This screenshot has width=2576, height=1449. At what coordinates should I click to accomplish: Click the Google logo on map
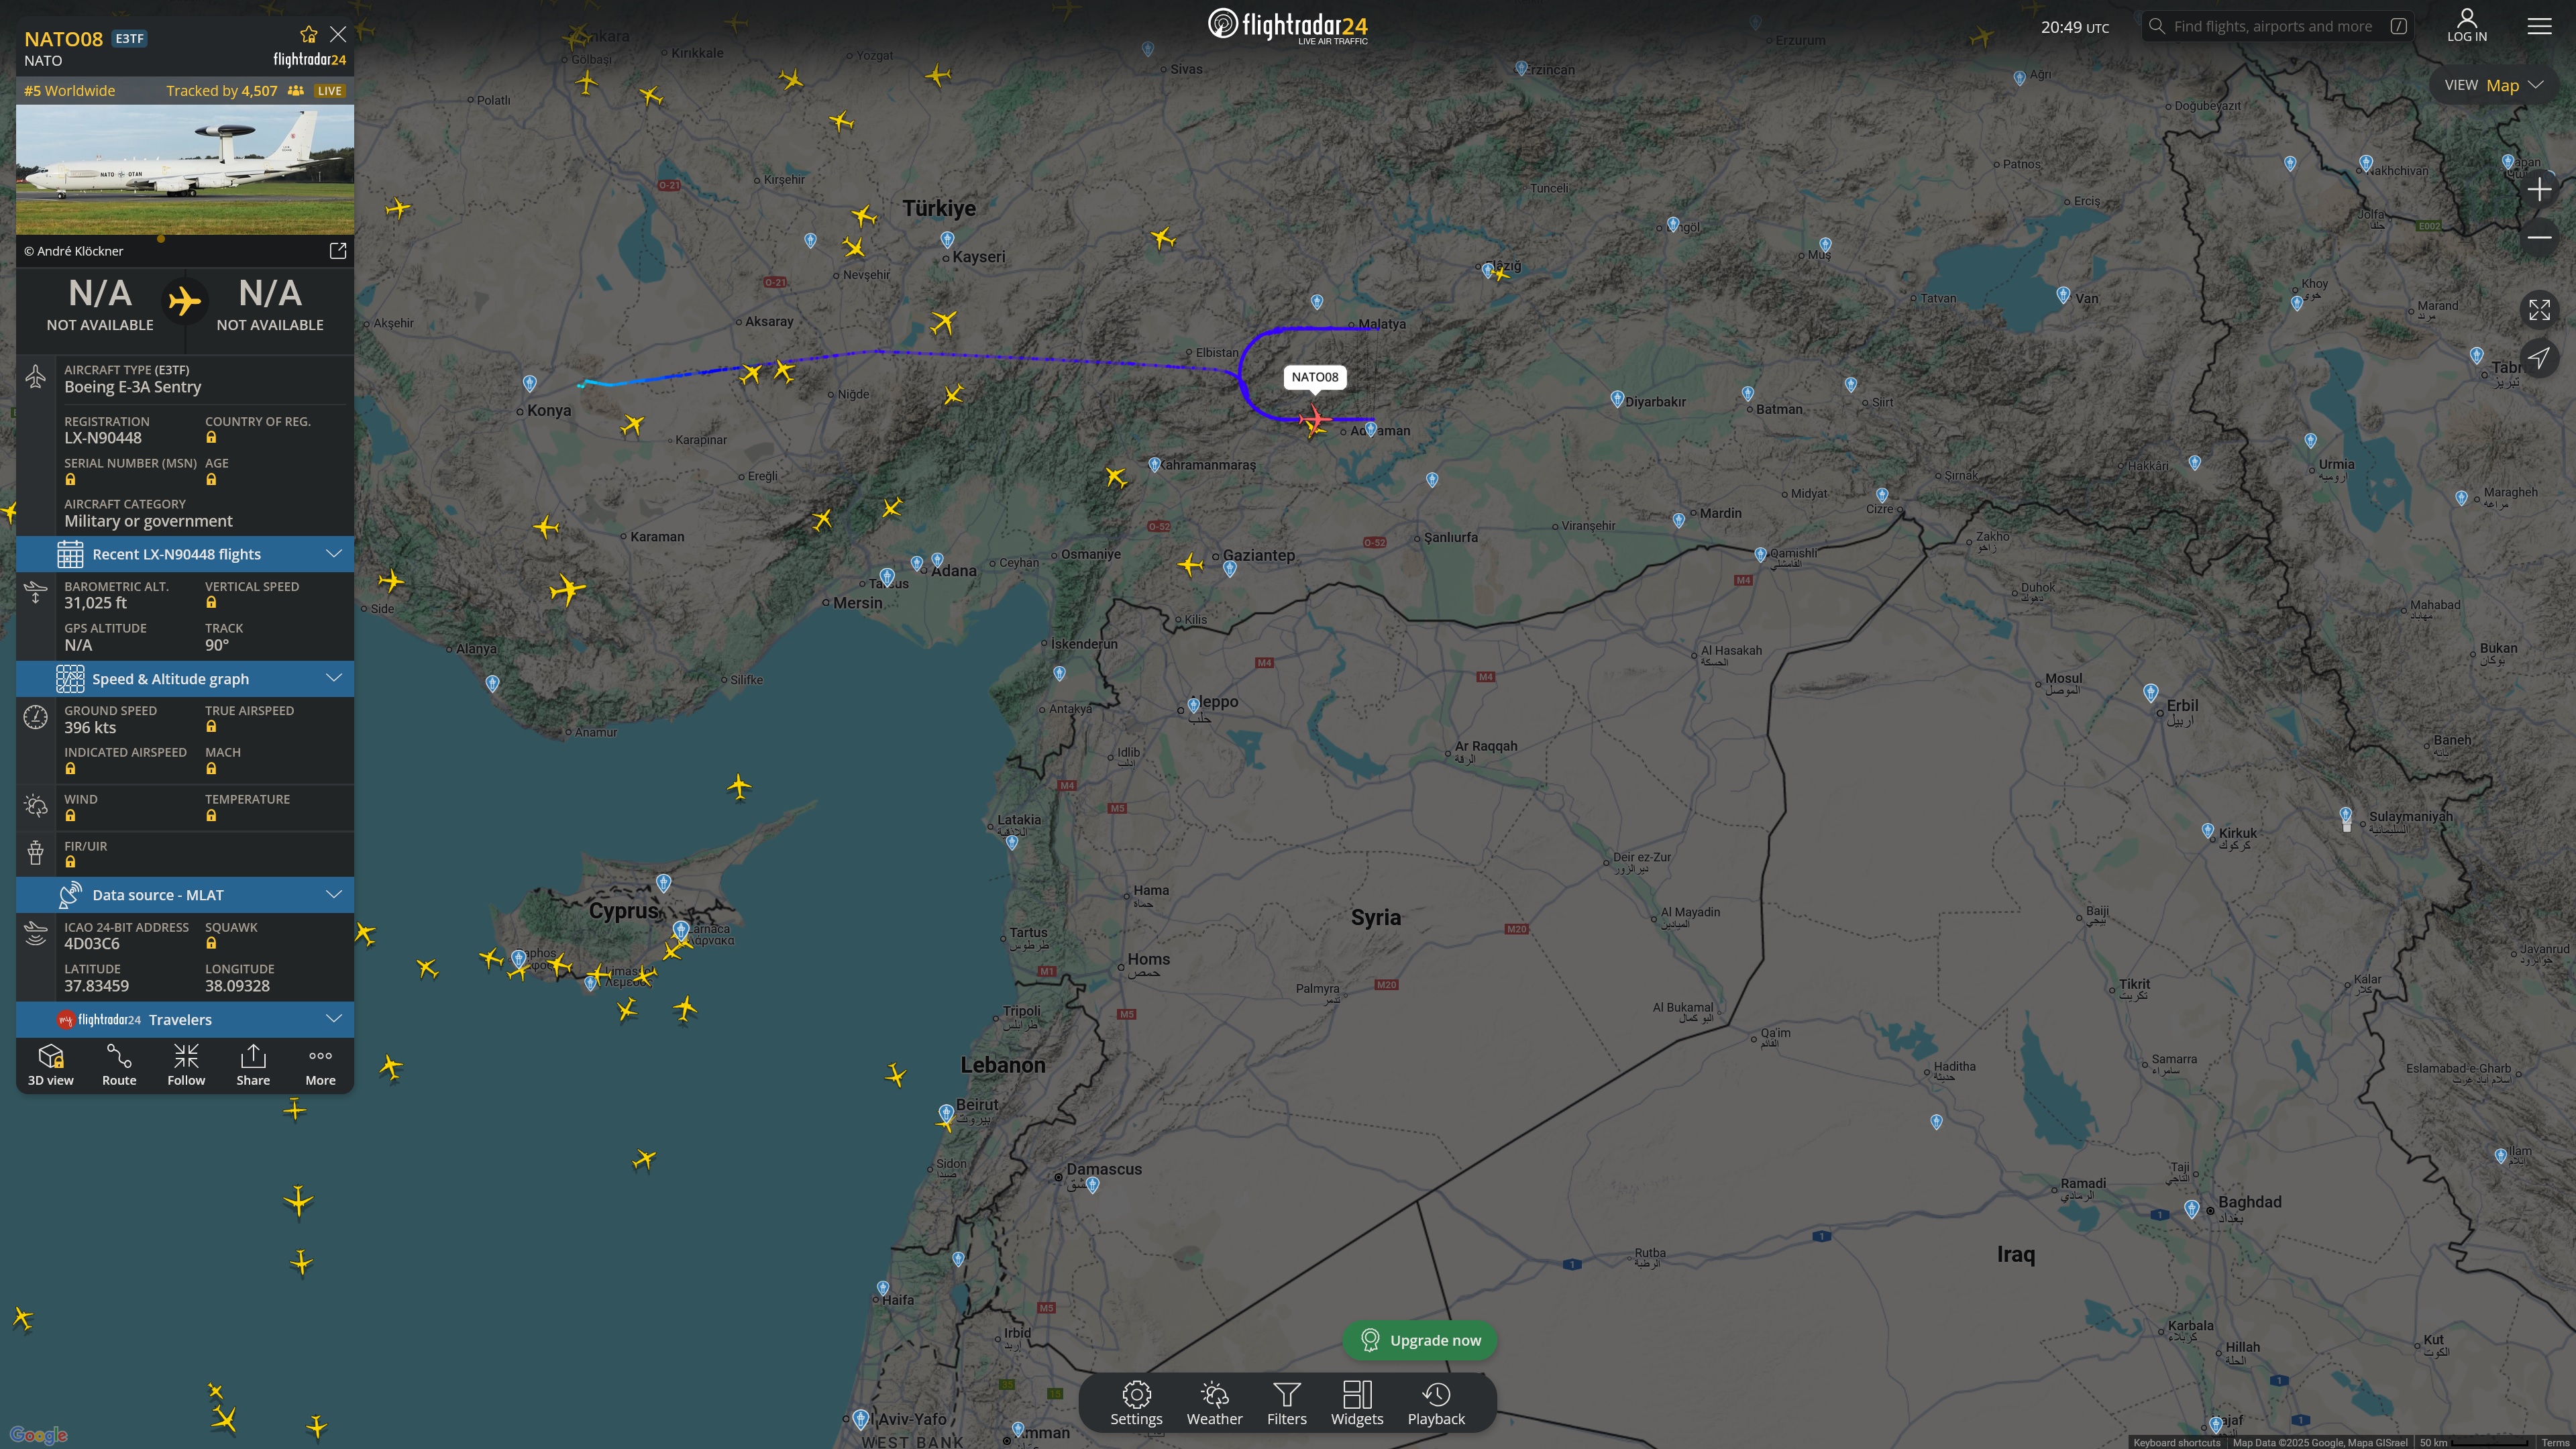(x=39, y=1435)
